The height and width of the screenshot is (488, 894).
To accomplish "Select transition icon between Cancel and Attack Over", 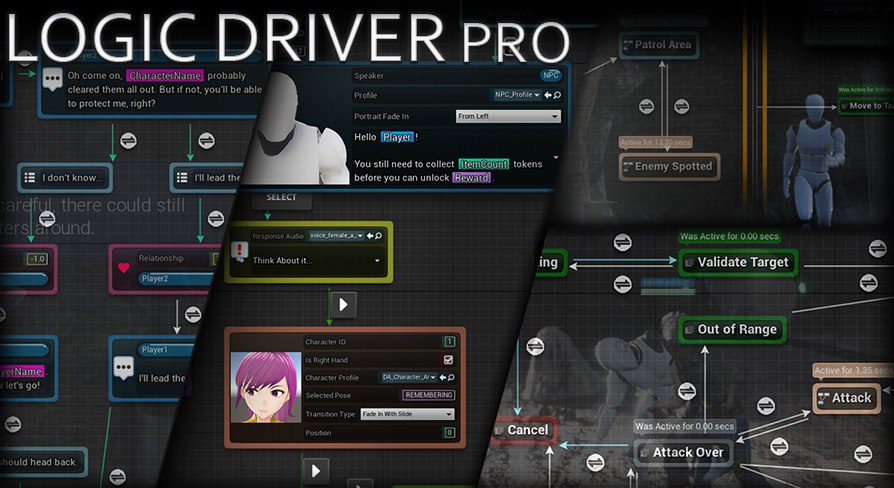I will click(595, 462).
